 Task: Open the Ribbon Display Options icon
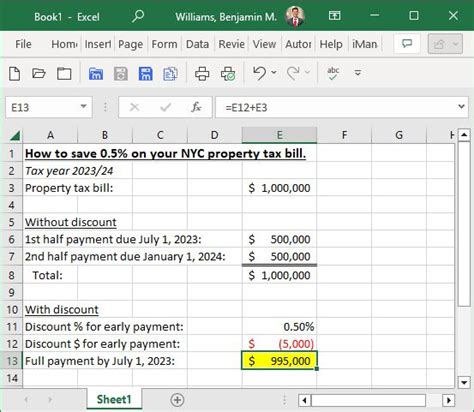coord(334,16)
